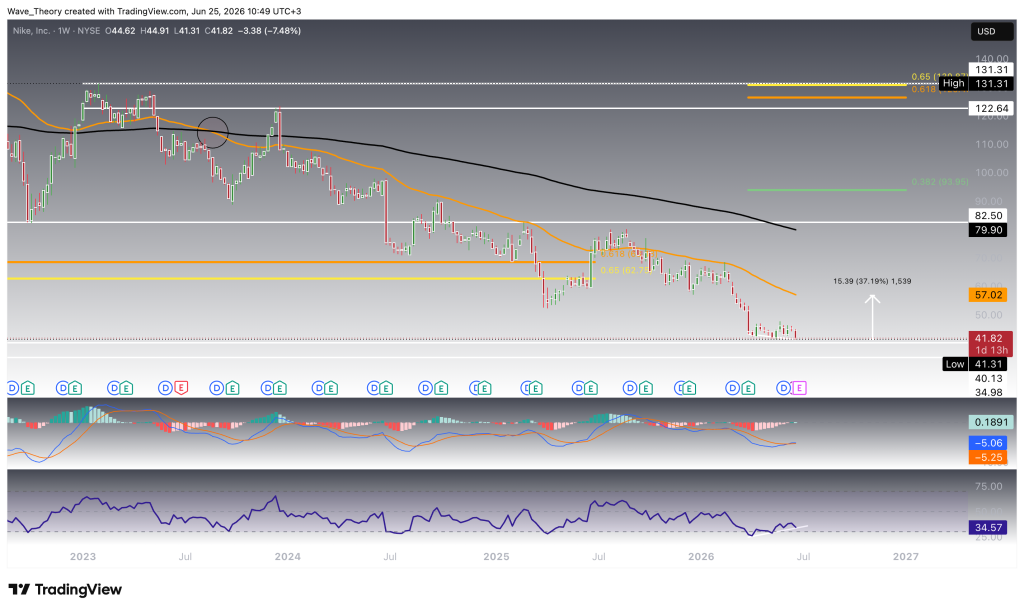Screen dimensions: 1024x611
Task: Click the Nike, Inc. symbol title
Action: (31, 31)
